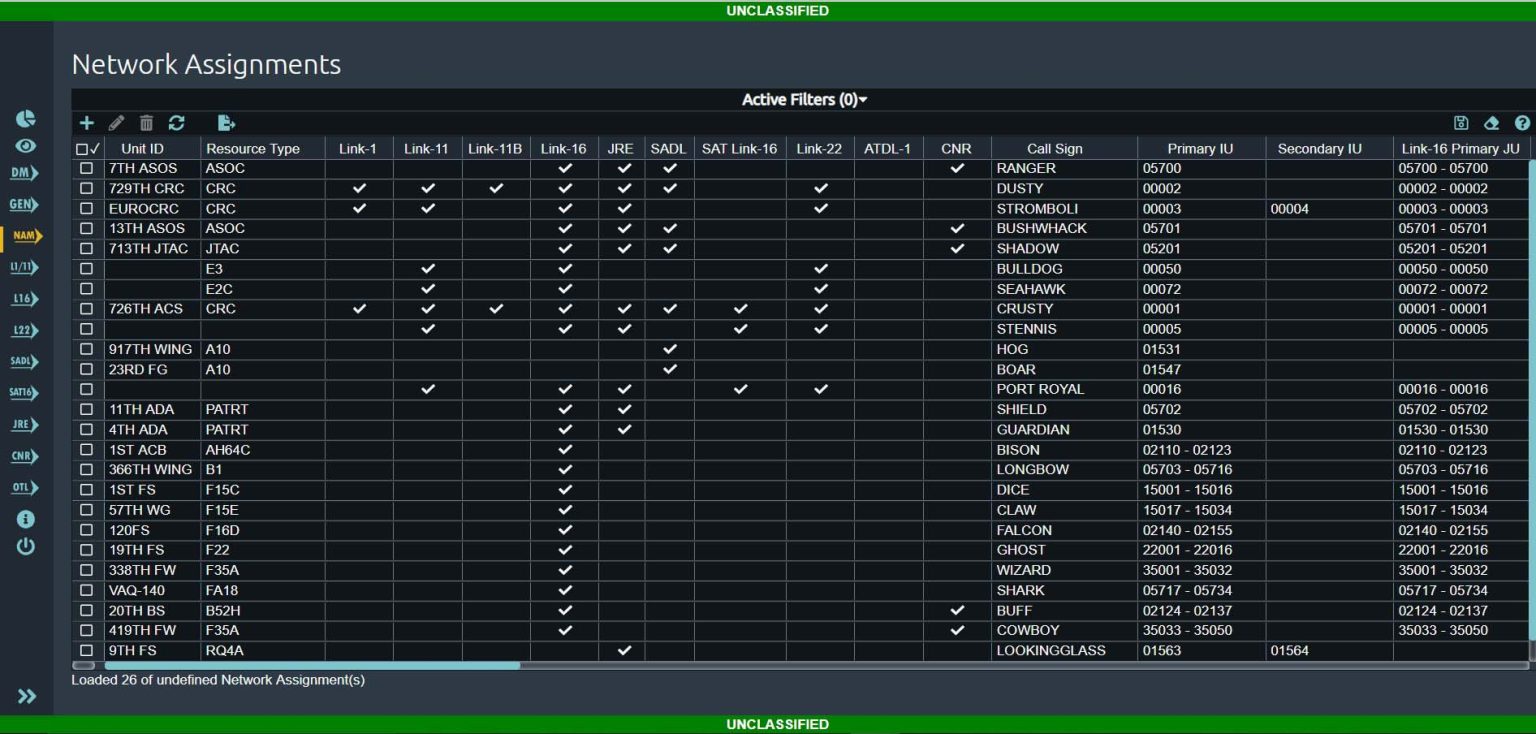Select the checkbox for EUROCRC row
The image size is (1536, 734).
click(x=86, y=208)
